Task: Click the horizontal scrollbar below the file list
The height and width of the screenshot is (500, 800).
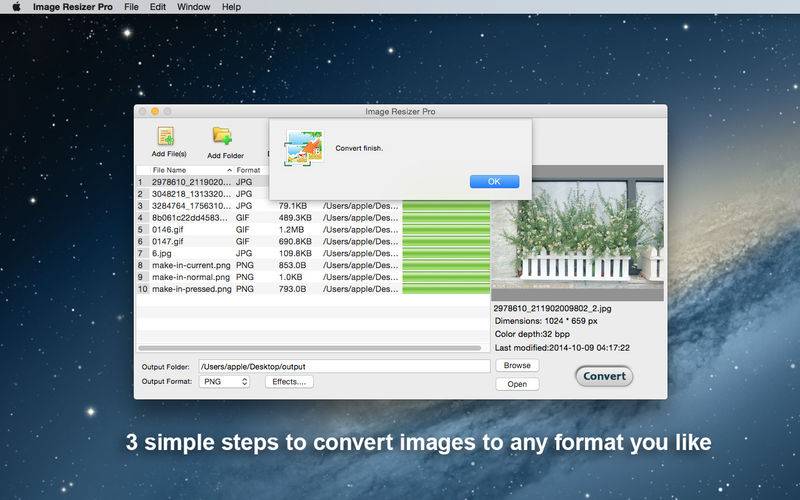Action: click(x=310, y=348)
